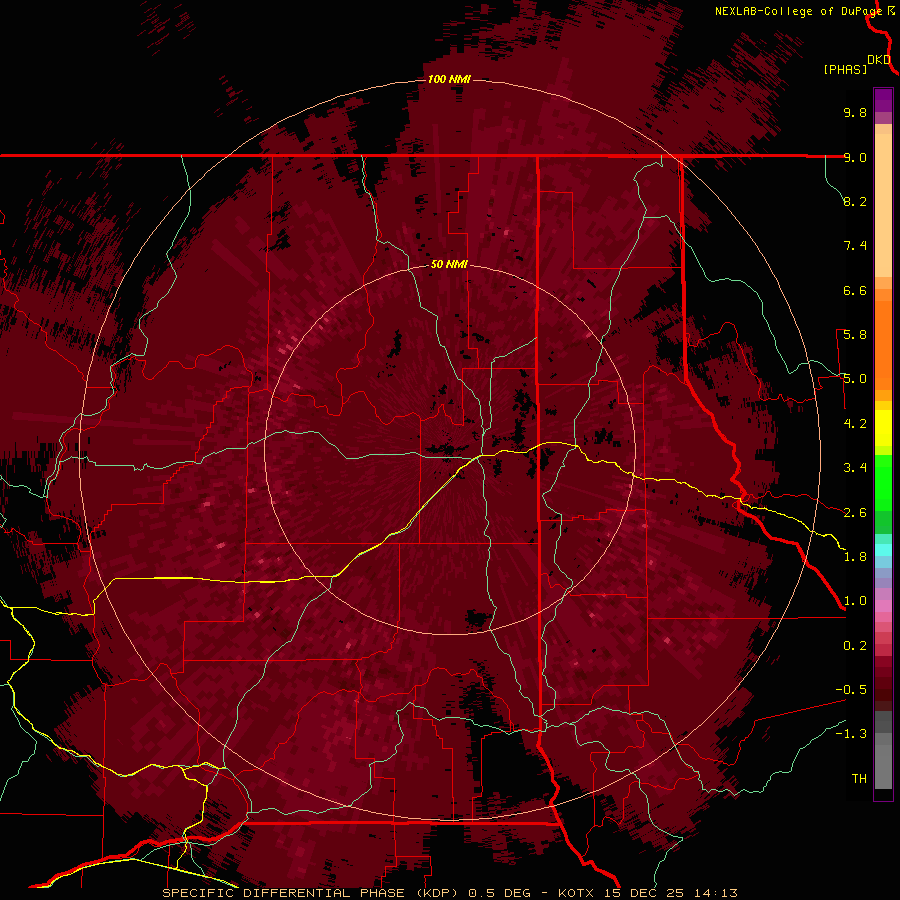Pick the pink band near 1.0 on scale
Viewport: 900px width, 900px height.
click(883, 606)
